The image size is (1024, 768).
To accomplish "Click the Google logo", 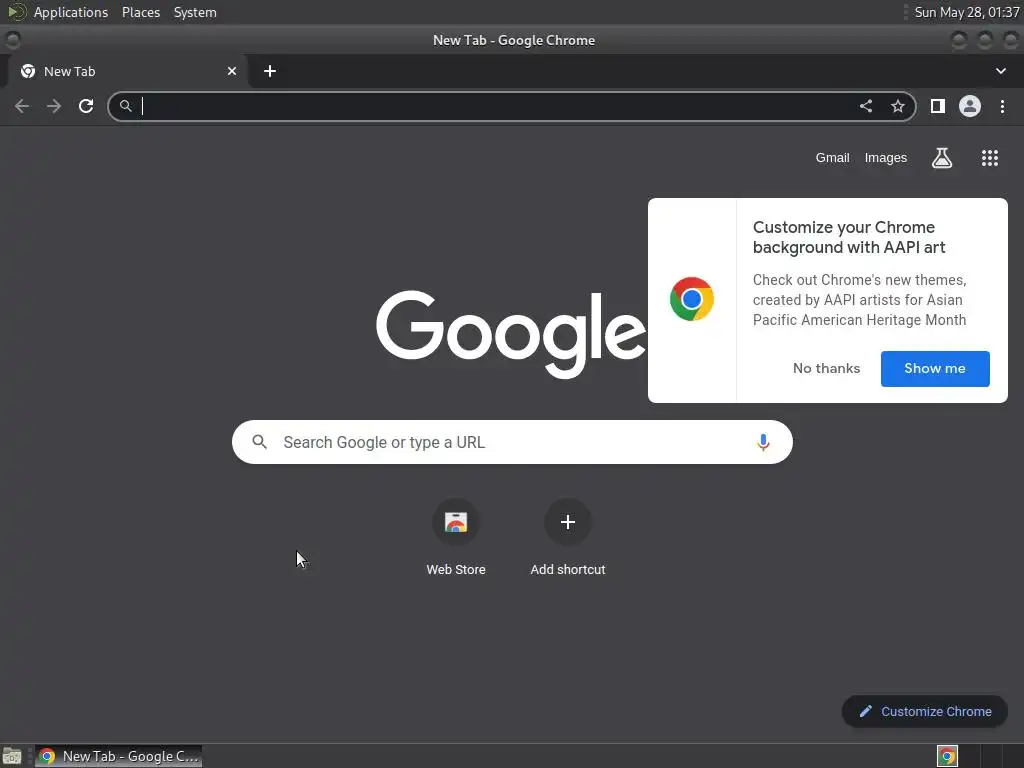I will (511, 334).
